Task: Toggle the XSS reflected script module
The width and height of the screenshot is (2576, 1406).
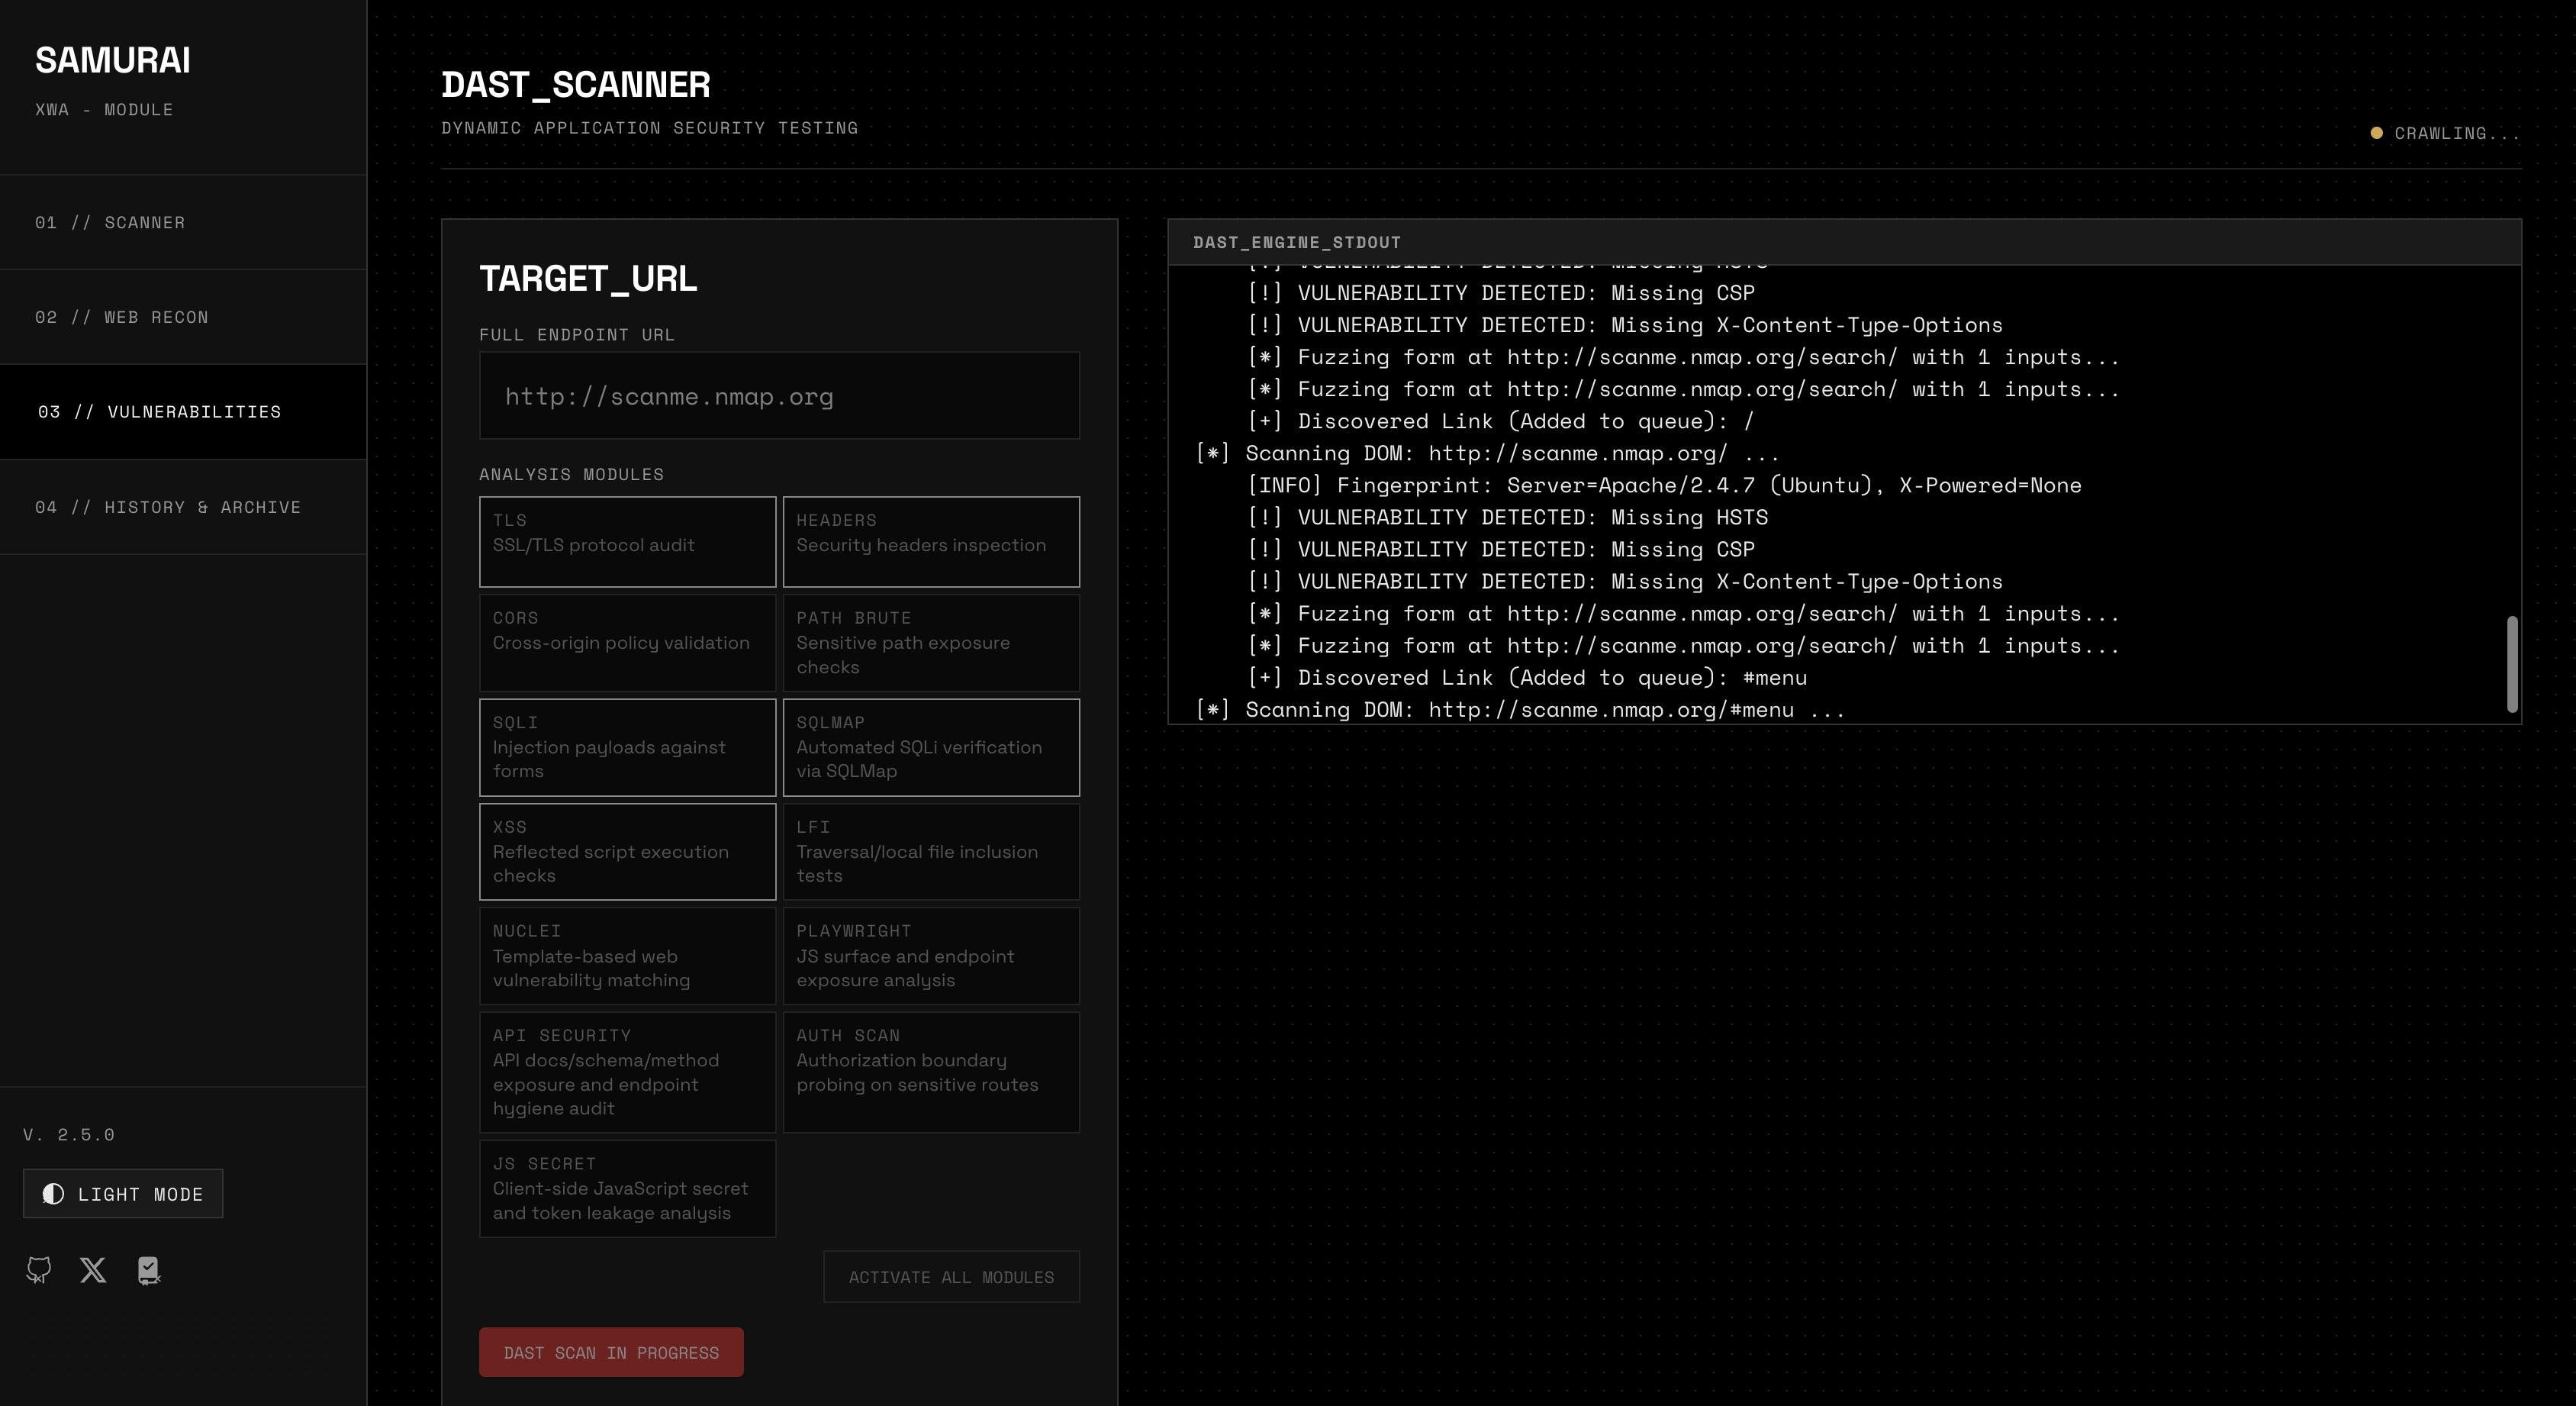Action: (x=627, y=851)
